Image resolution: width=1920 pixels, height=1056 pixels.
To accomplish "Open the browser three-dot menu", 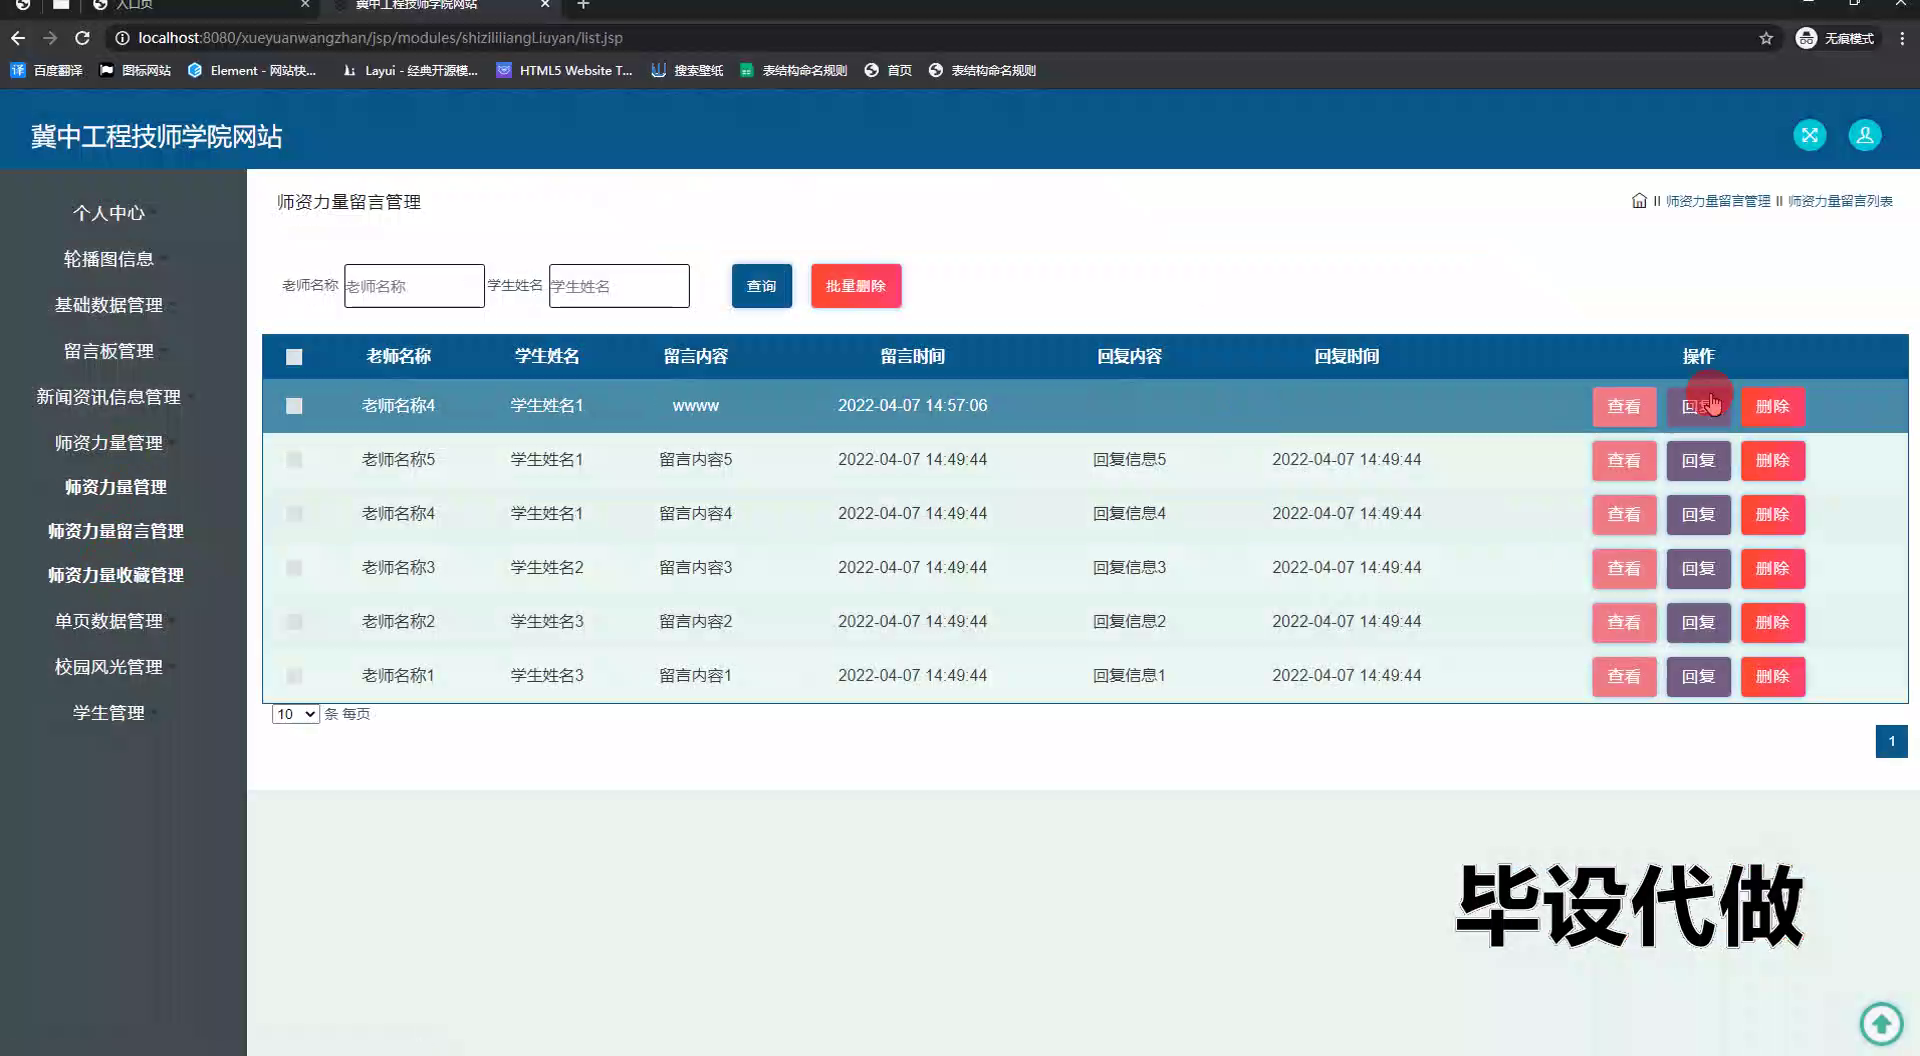I will [1902, 38].
